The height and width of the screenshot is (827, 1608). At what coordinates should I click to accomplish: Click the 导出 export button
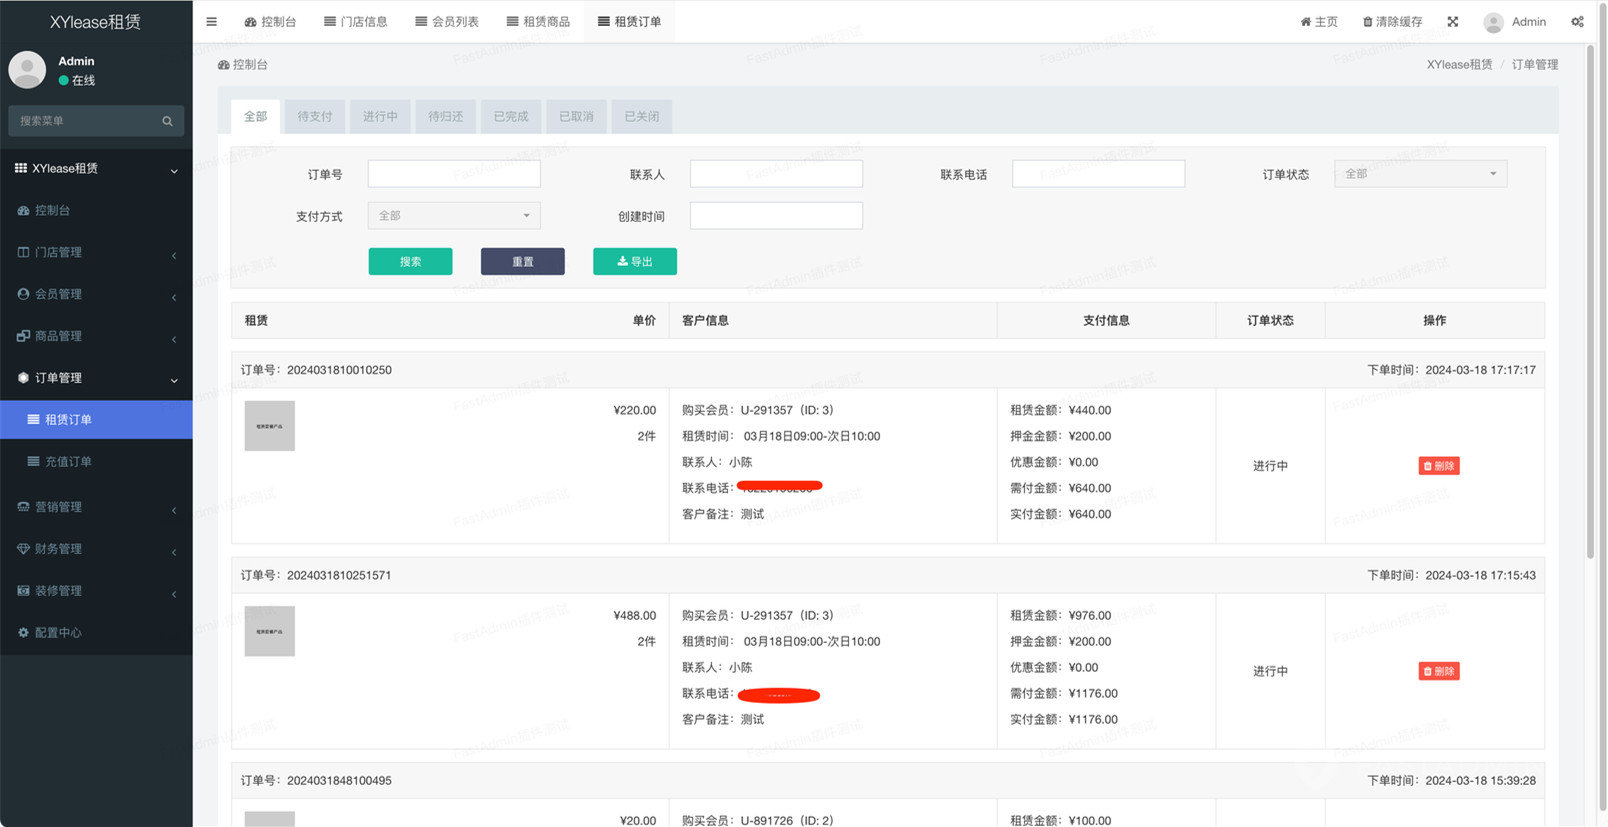click(635, 261)
